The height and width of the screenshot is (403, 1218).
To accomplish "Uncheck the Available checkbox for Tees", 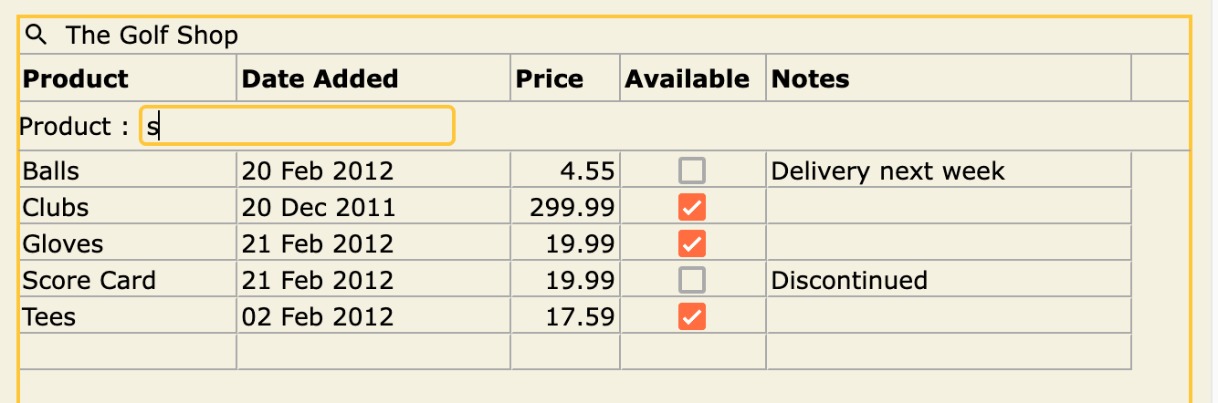I will (692, 316).
